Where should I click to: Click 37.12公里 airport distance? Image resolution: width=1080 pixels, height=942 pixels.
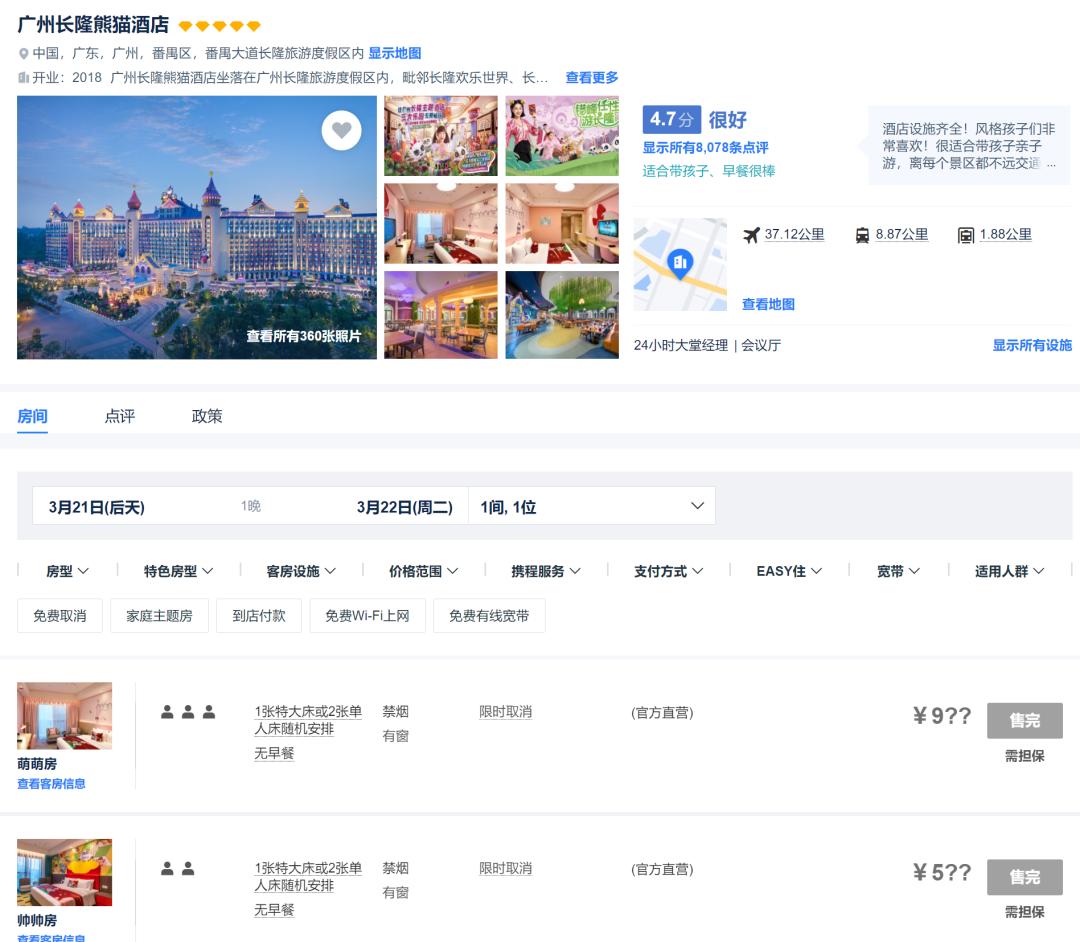[794, 234]
